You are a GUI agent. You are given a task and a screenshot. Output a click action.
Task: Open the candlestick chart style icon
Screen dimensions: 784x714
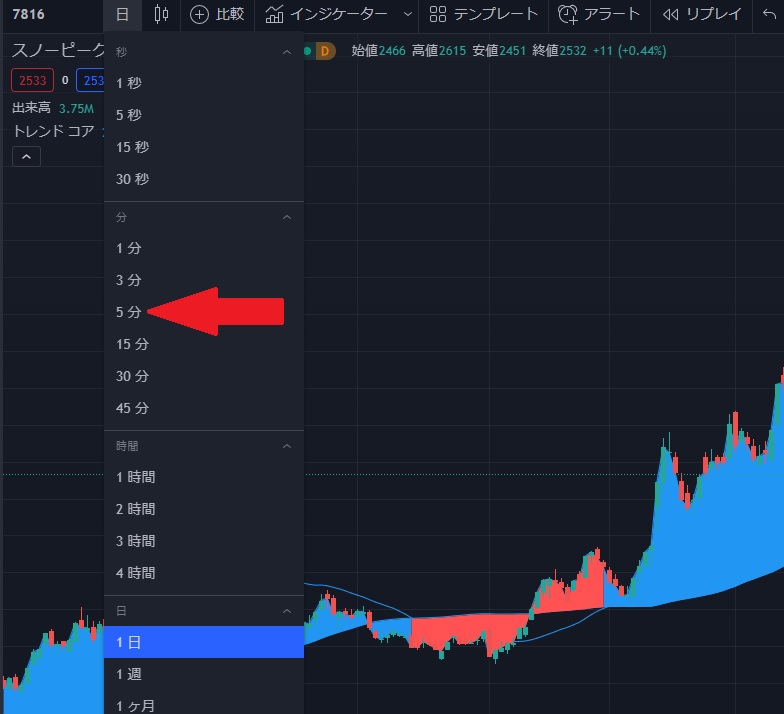161,14
